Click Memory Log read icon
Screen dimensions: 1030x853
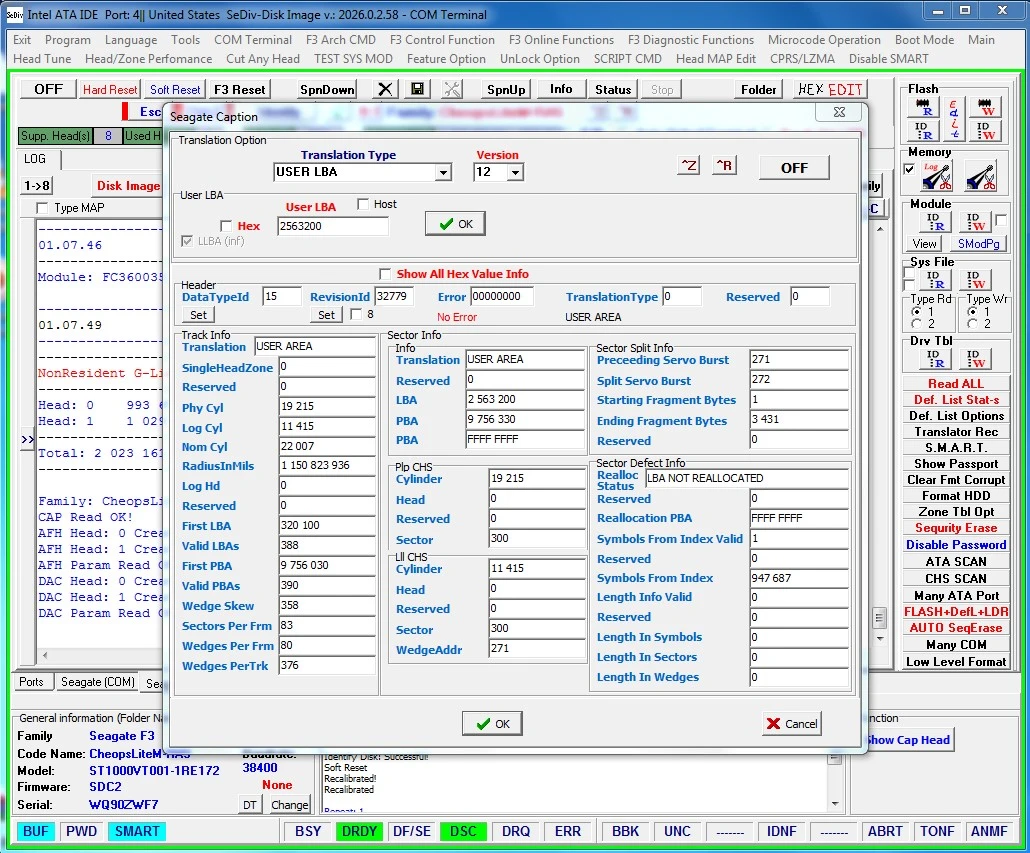936,176
